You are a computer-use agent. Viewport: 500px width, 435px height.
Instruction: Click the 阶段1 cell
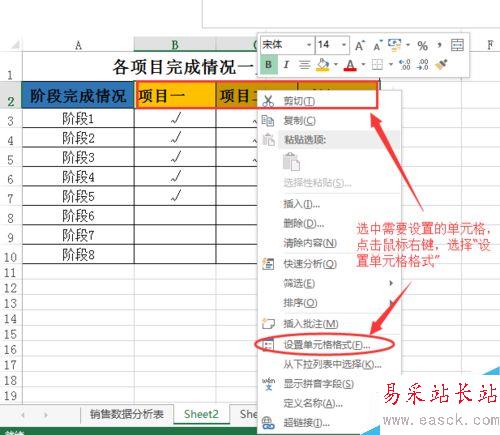[x=78, y=118]
